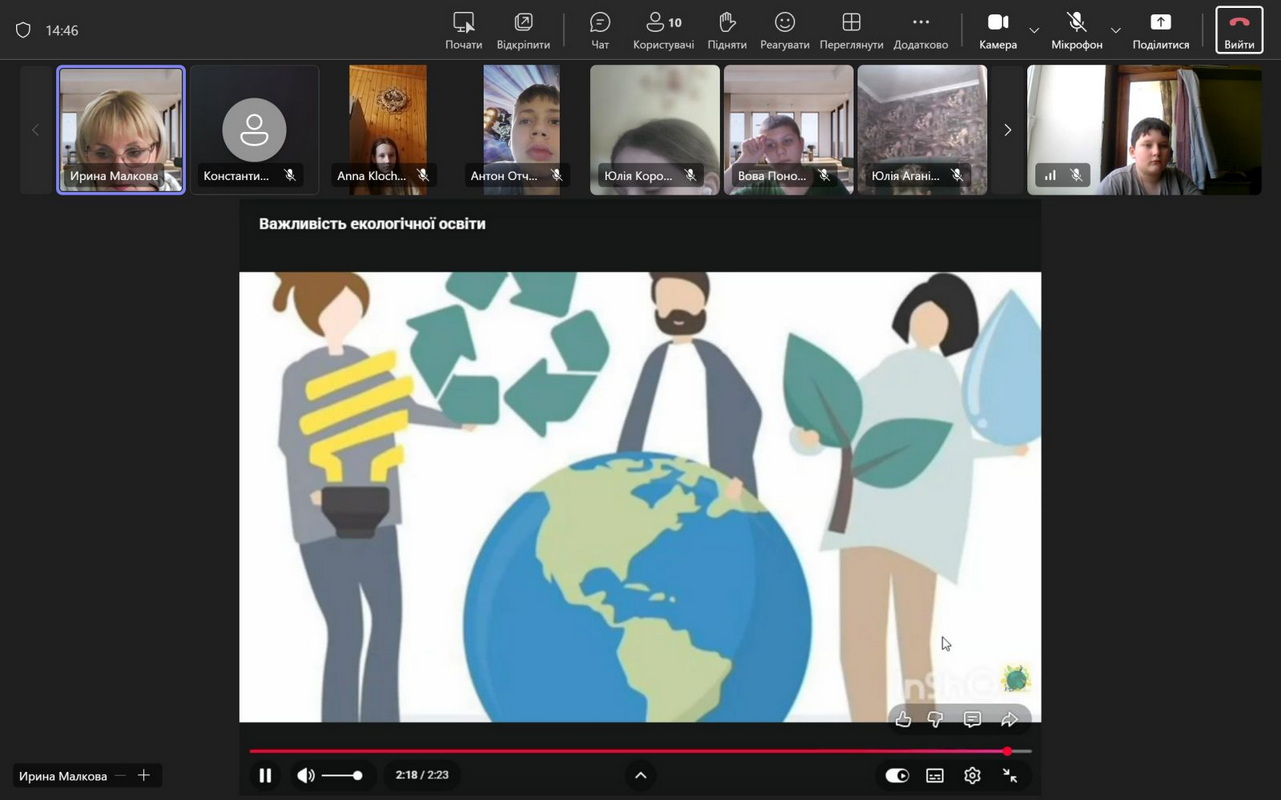Click the Почати button in toolbar

(463, 30)
